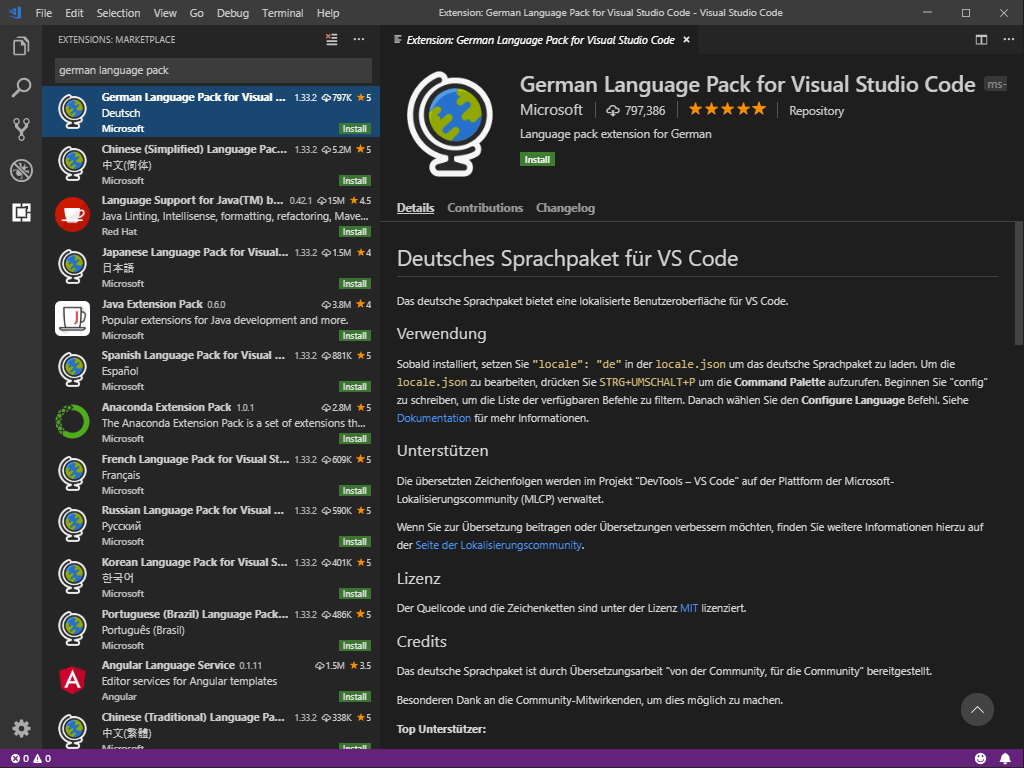The image size is (1024, 768).
Task: Open the Search view in activity bar
Action: (21, 88)
